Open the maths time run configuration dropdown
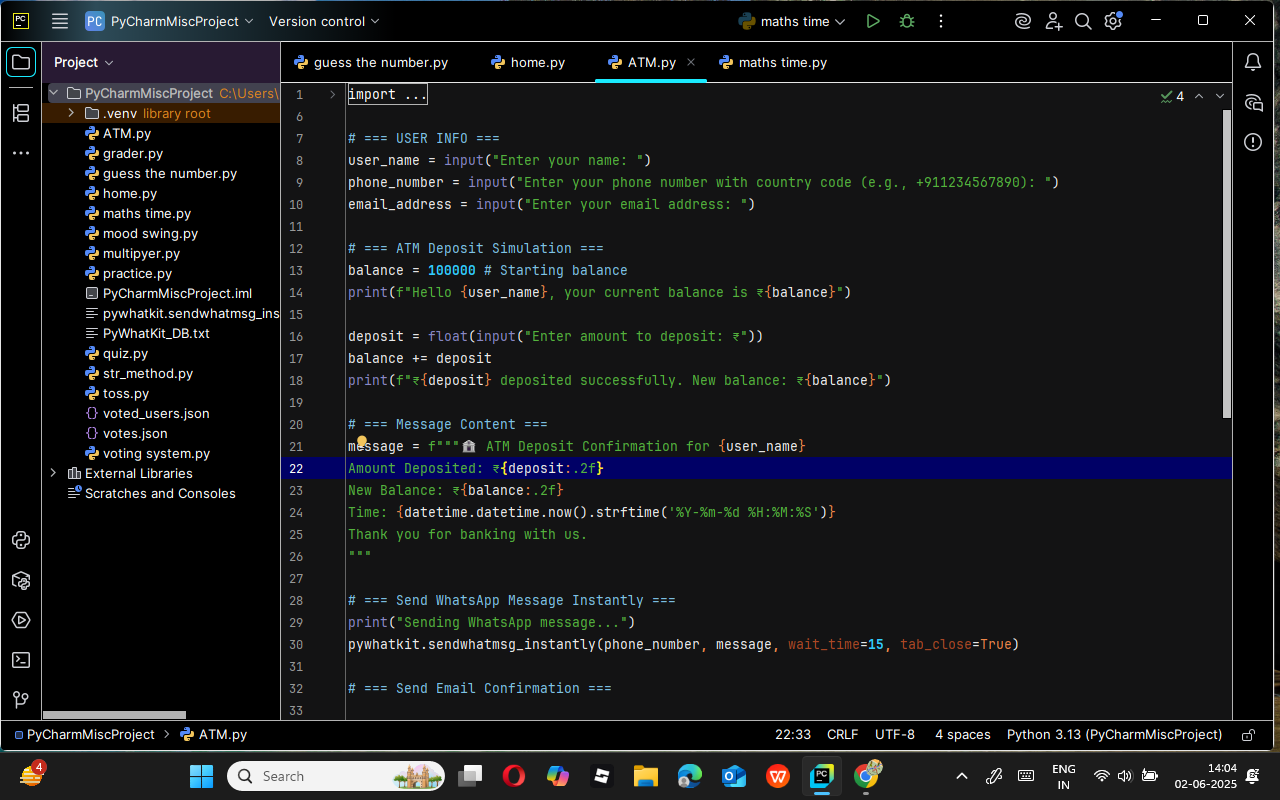This screenshot has height=800, width=1280. coord(791,21)
